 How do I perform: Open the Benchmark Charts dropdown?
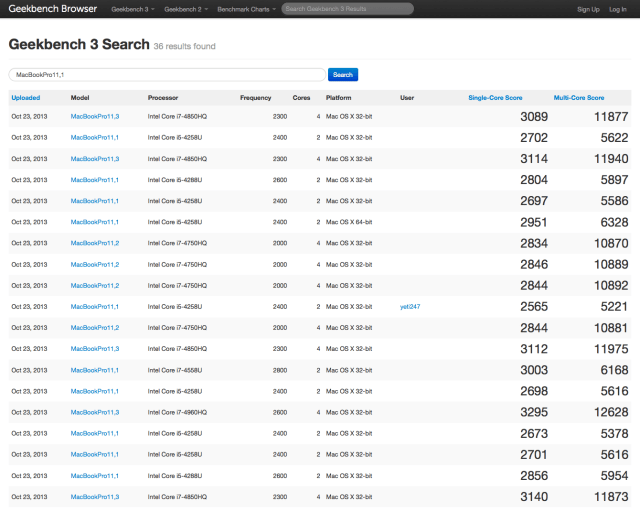pos(245,9)
